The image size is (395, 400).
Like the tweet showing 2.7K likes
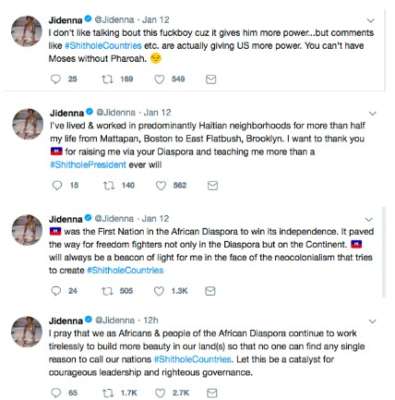coord(160,393)
